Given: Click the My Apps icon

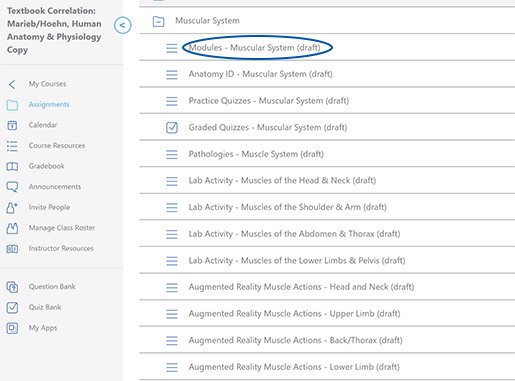Looking at the screenshot, I should (12, 328).
